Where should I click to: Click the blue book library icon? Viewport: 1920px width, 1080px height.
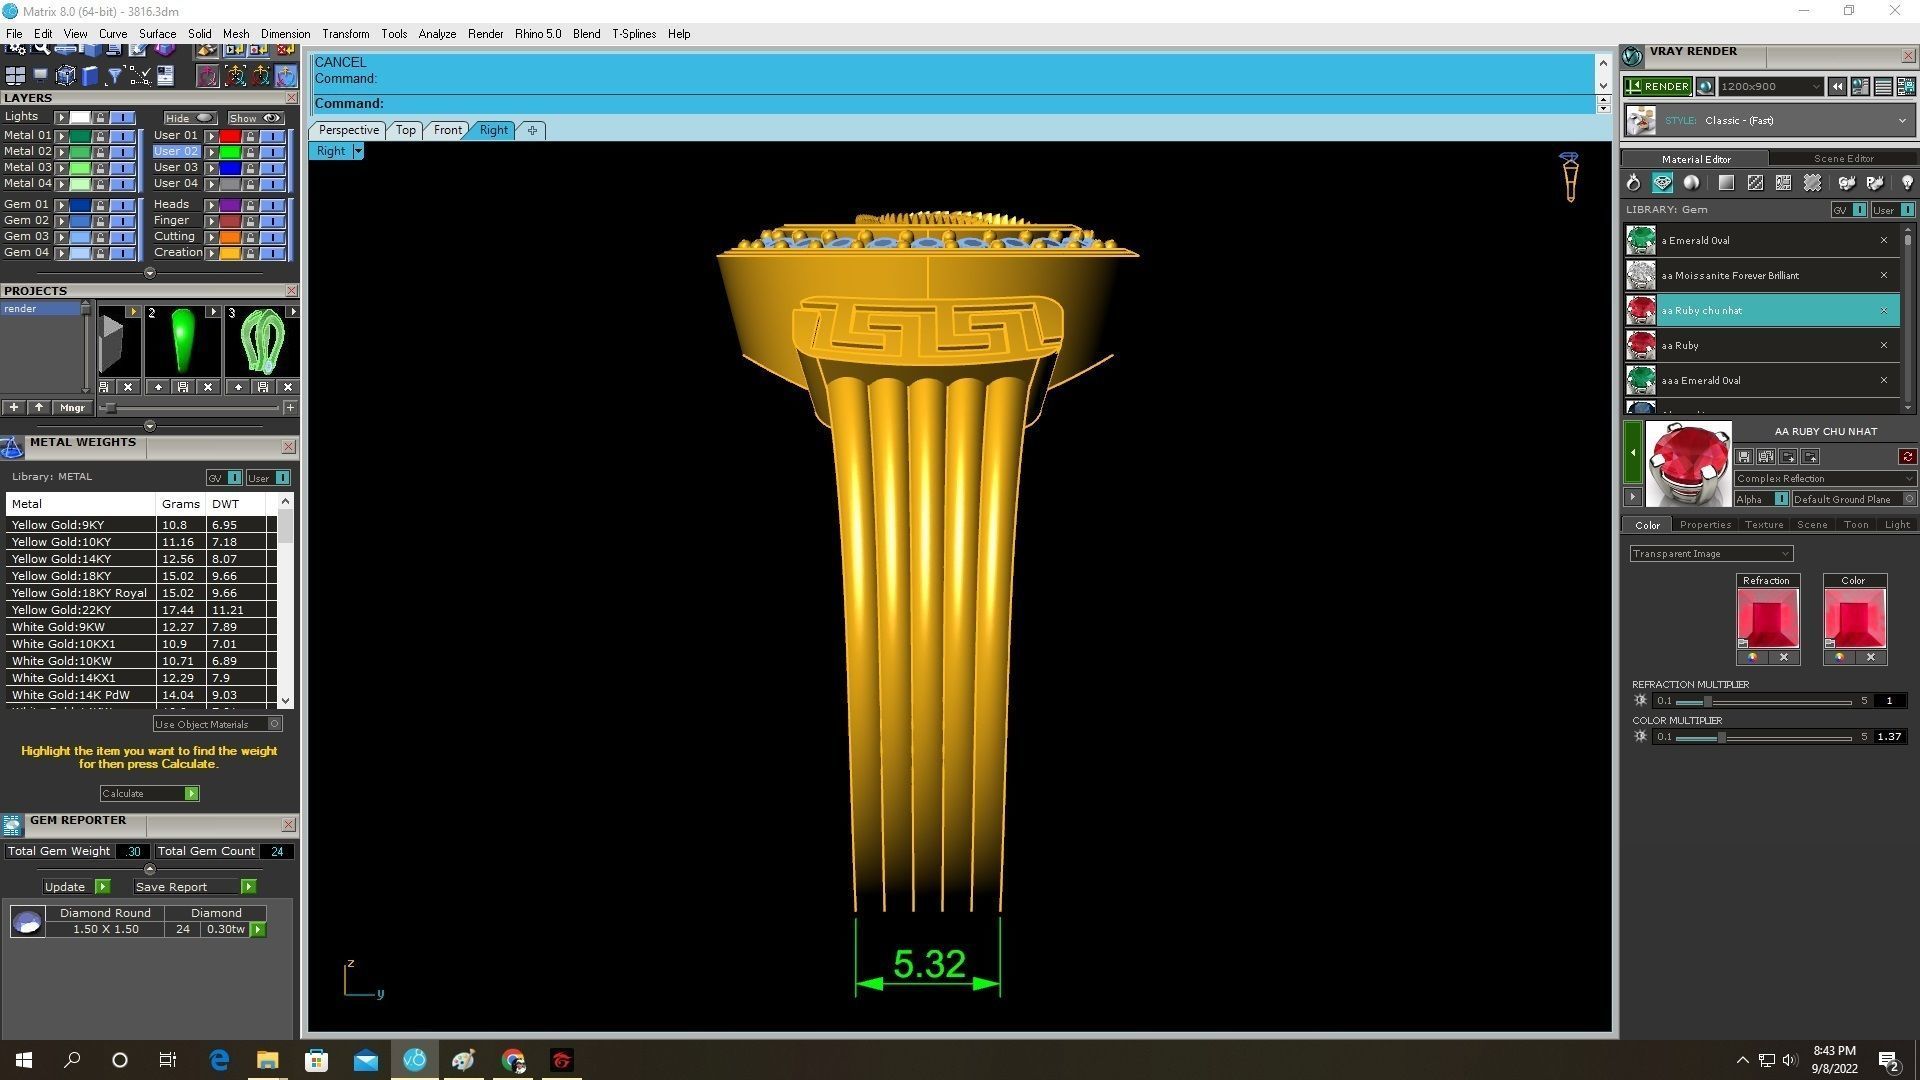pos(91,76)
